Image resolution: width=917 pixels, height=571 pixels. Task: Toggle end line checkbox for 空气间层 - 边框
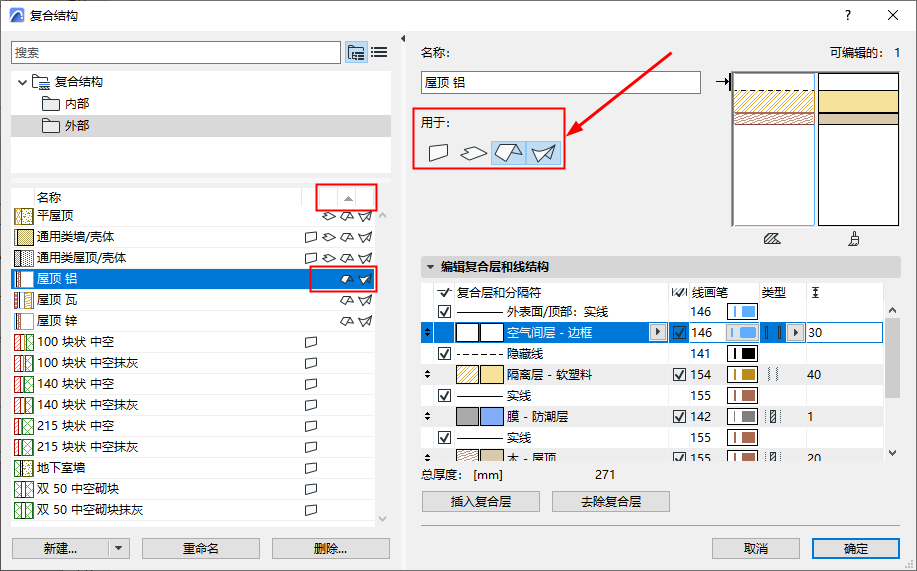coord(679,332)
